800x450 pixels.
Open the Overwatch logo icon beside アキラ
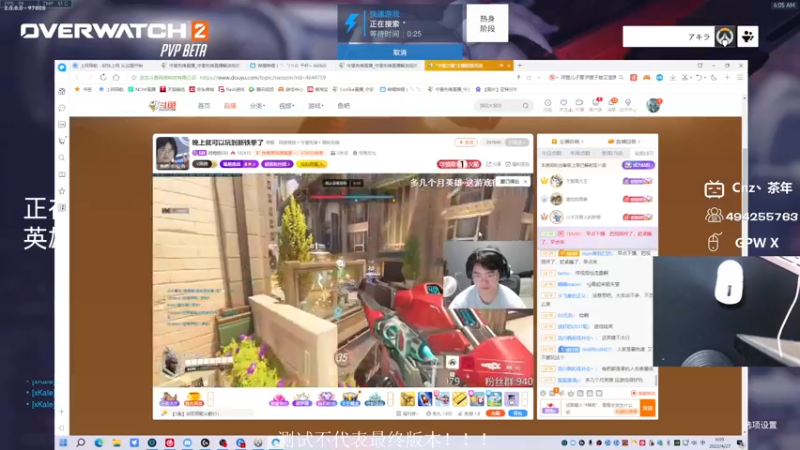click(x=724, y=37)
